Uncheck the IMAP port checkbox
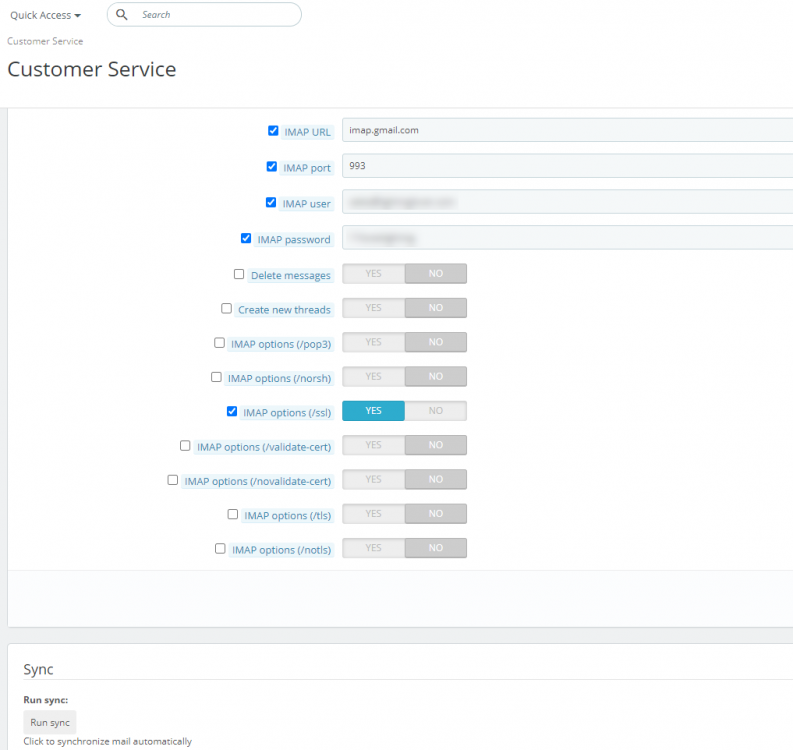793x750 pixels. click(x=272, y=167)
